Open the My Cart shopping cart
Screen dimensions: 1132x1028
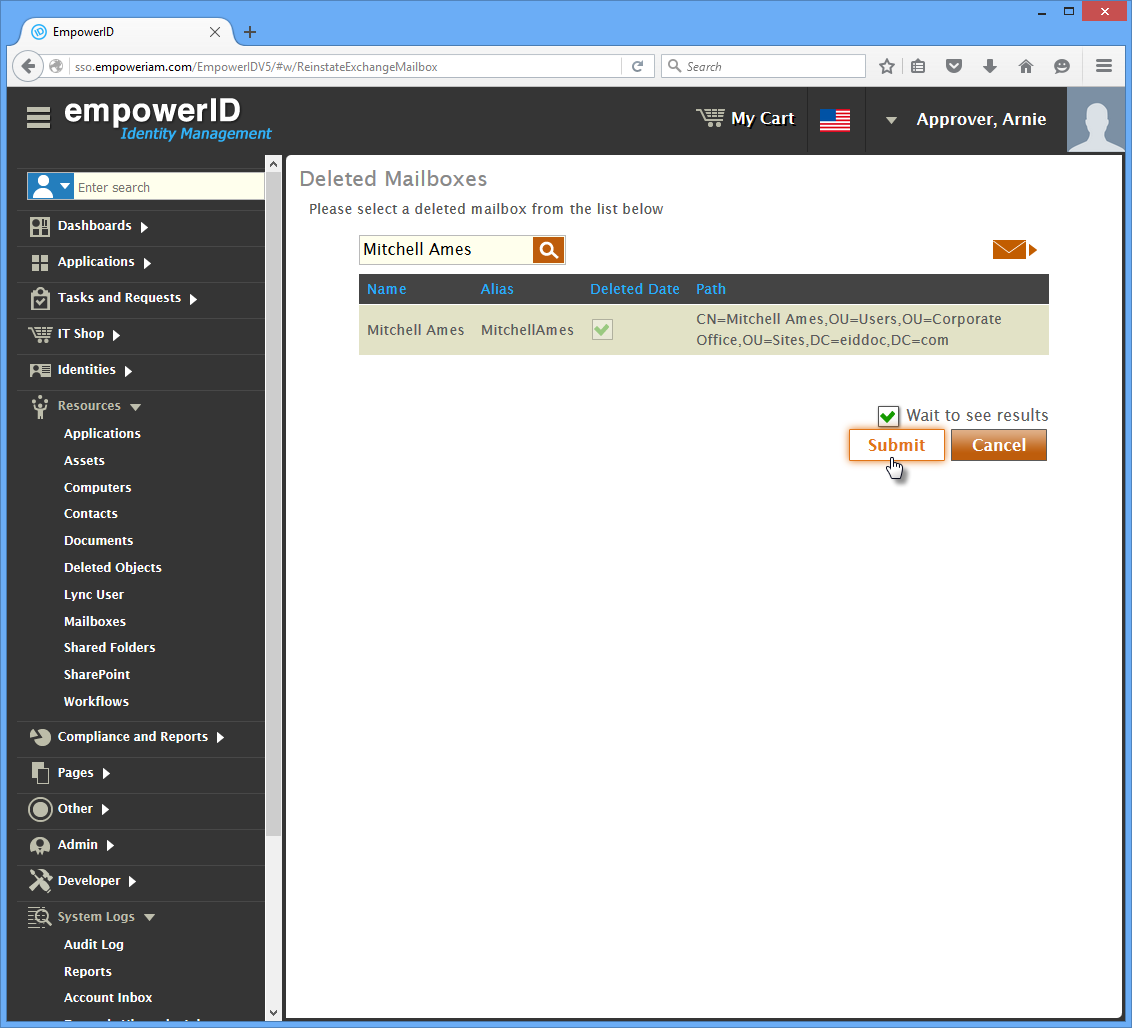tap(745, 119)
